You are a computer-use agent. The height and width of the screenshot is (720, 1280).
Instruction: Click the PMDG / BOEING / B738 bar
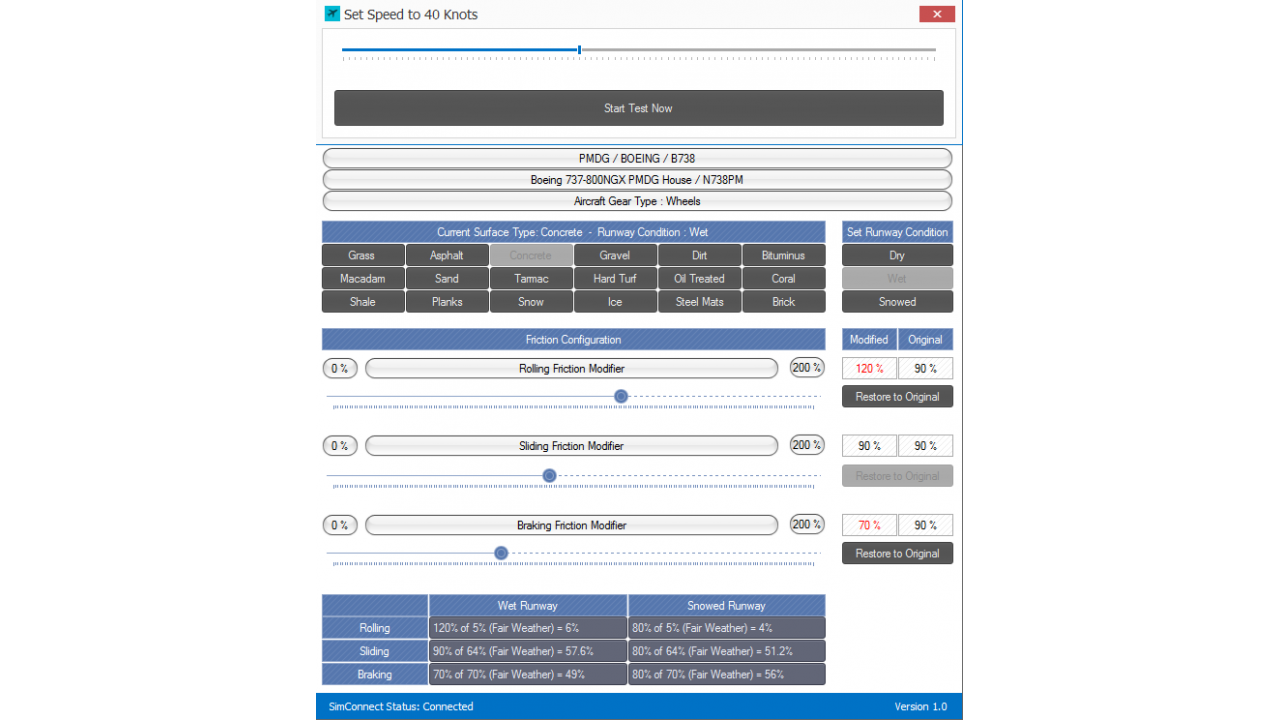637,158
